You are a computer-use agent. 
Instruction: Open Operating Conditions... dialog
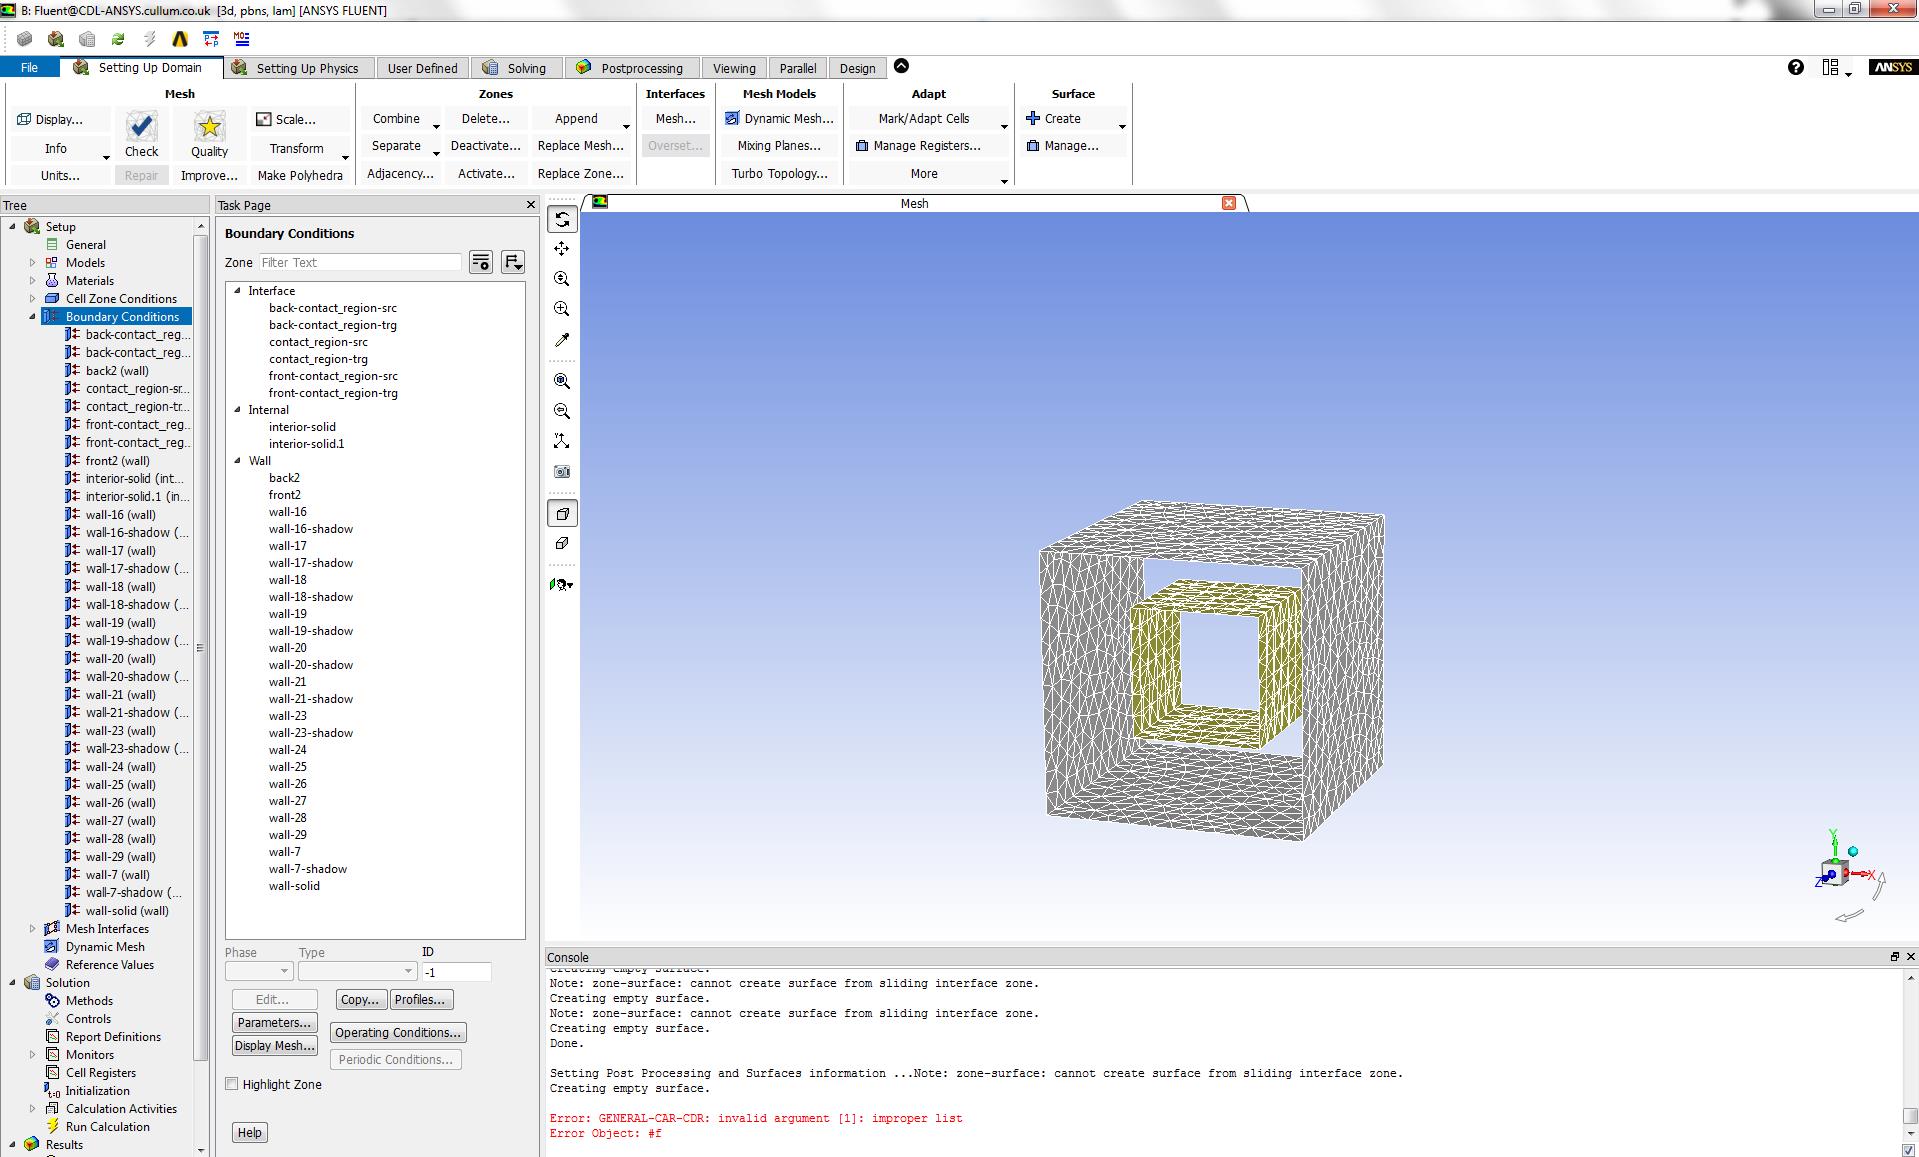[398, 1033]
